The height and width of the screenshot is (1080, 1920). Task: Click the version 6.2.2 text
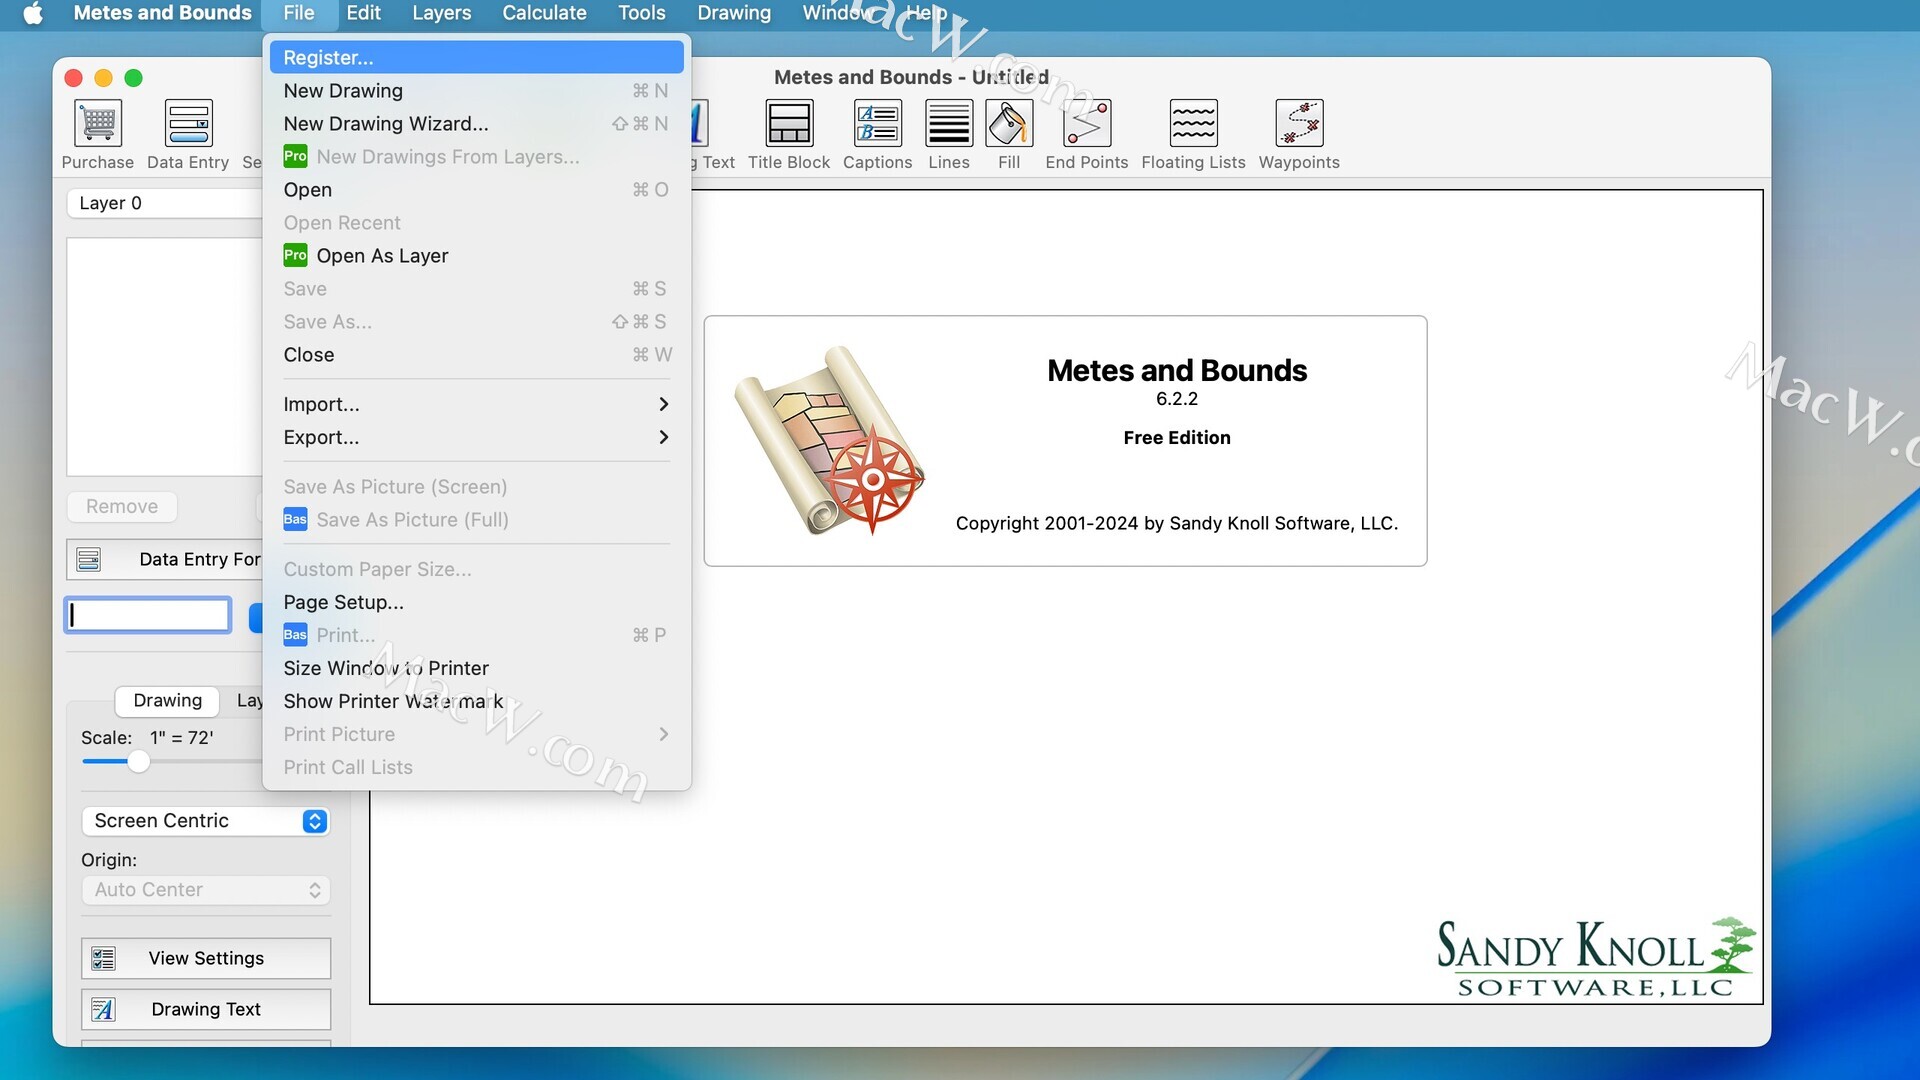[1176, 398]
